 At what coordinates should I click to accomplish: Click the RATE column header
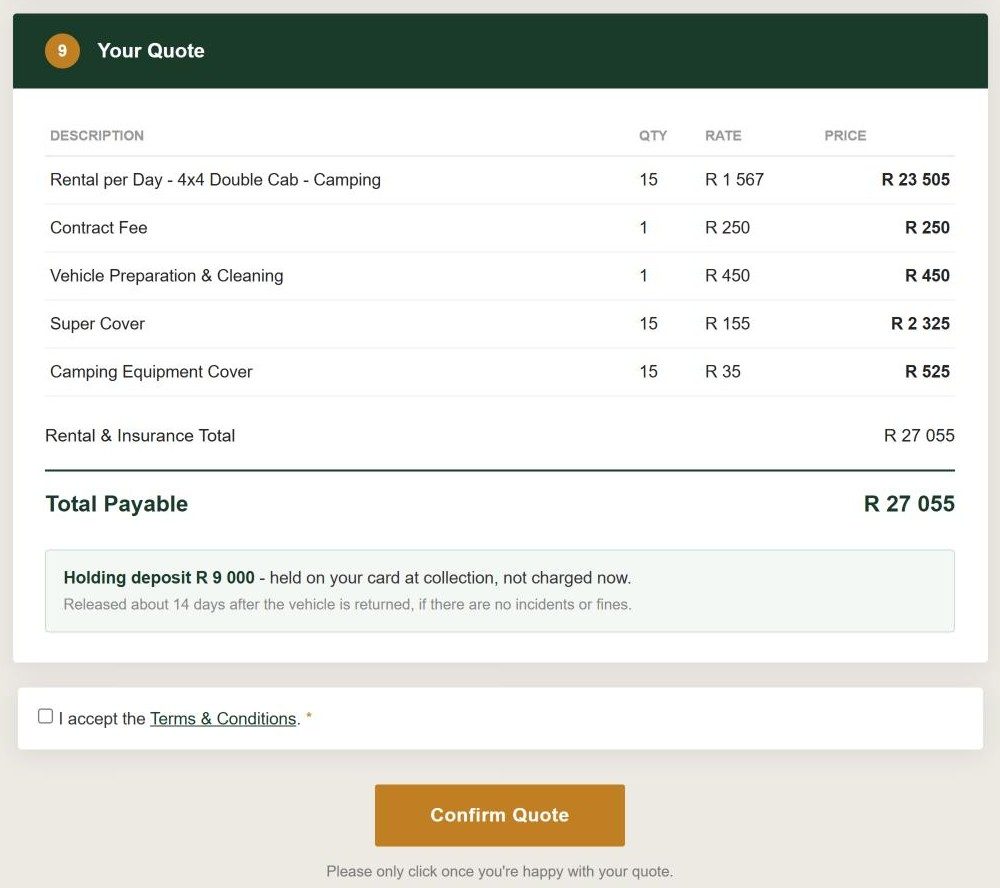(x=723, y=136)
